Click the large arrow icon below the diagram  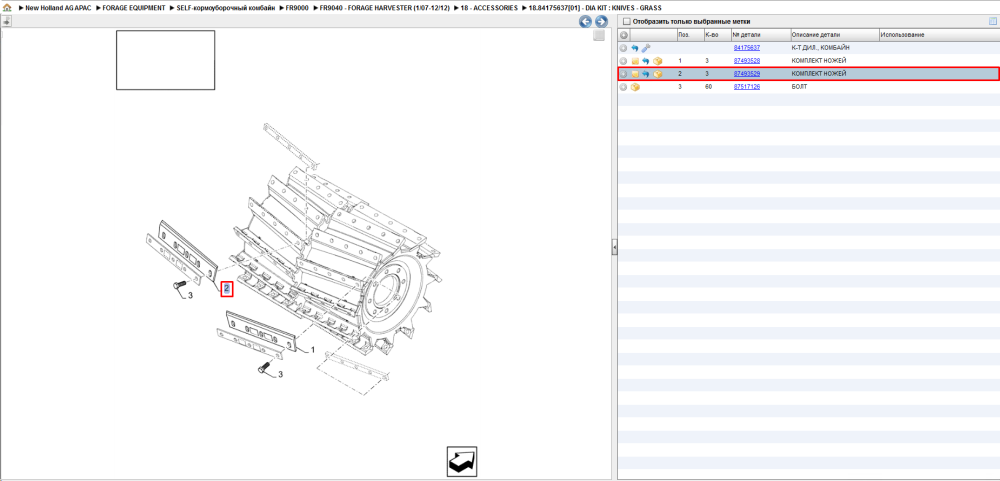click(x=462, y=461)
